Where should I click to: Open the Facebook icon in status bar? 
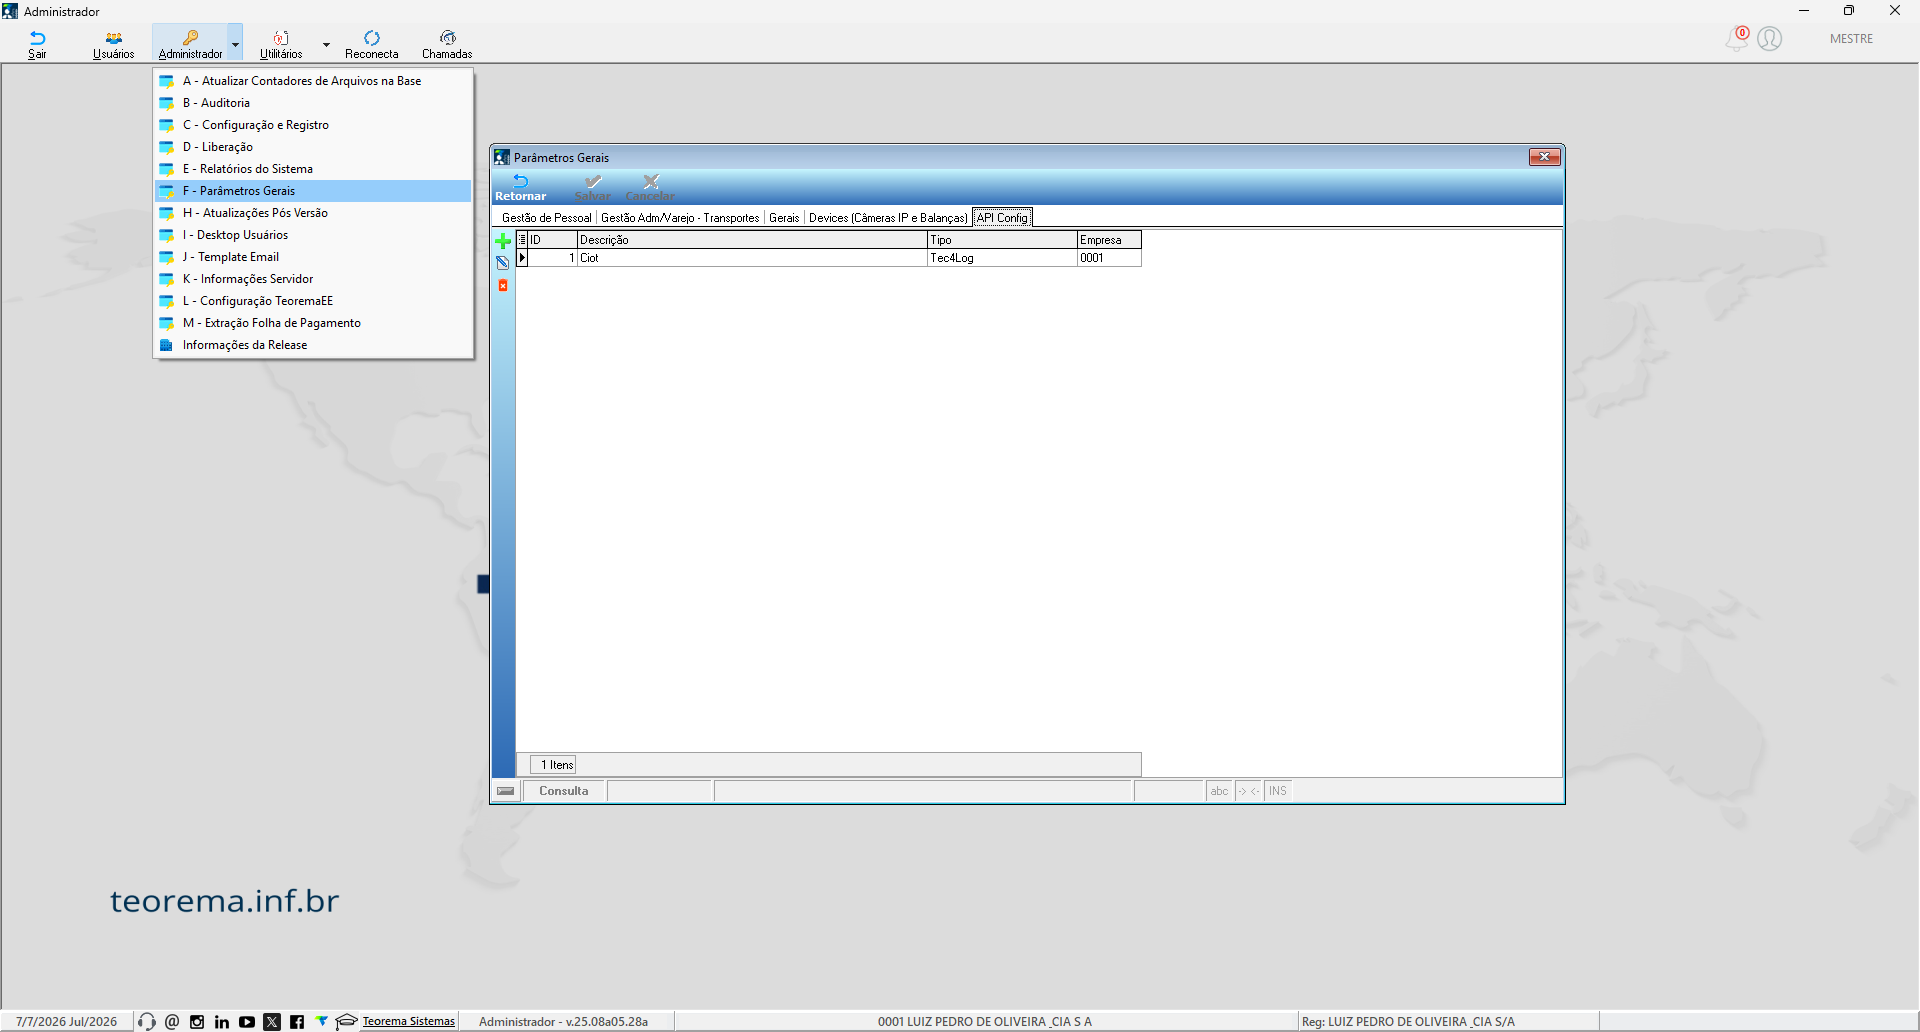pyautogui.click(x=297, y=1022)
